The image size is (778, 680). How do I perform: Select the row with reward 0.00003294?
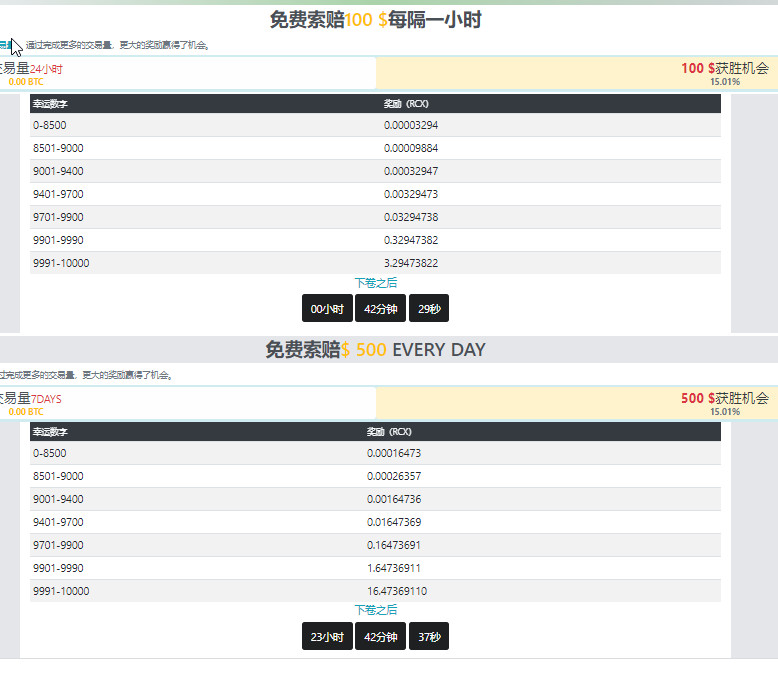(x=375, y=126)
